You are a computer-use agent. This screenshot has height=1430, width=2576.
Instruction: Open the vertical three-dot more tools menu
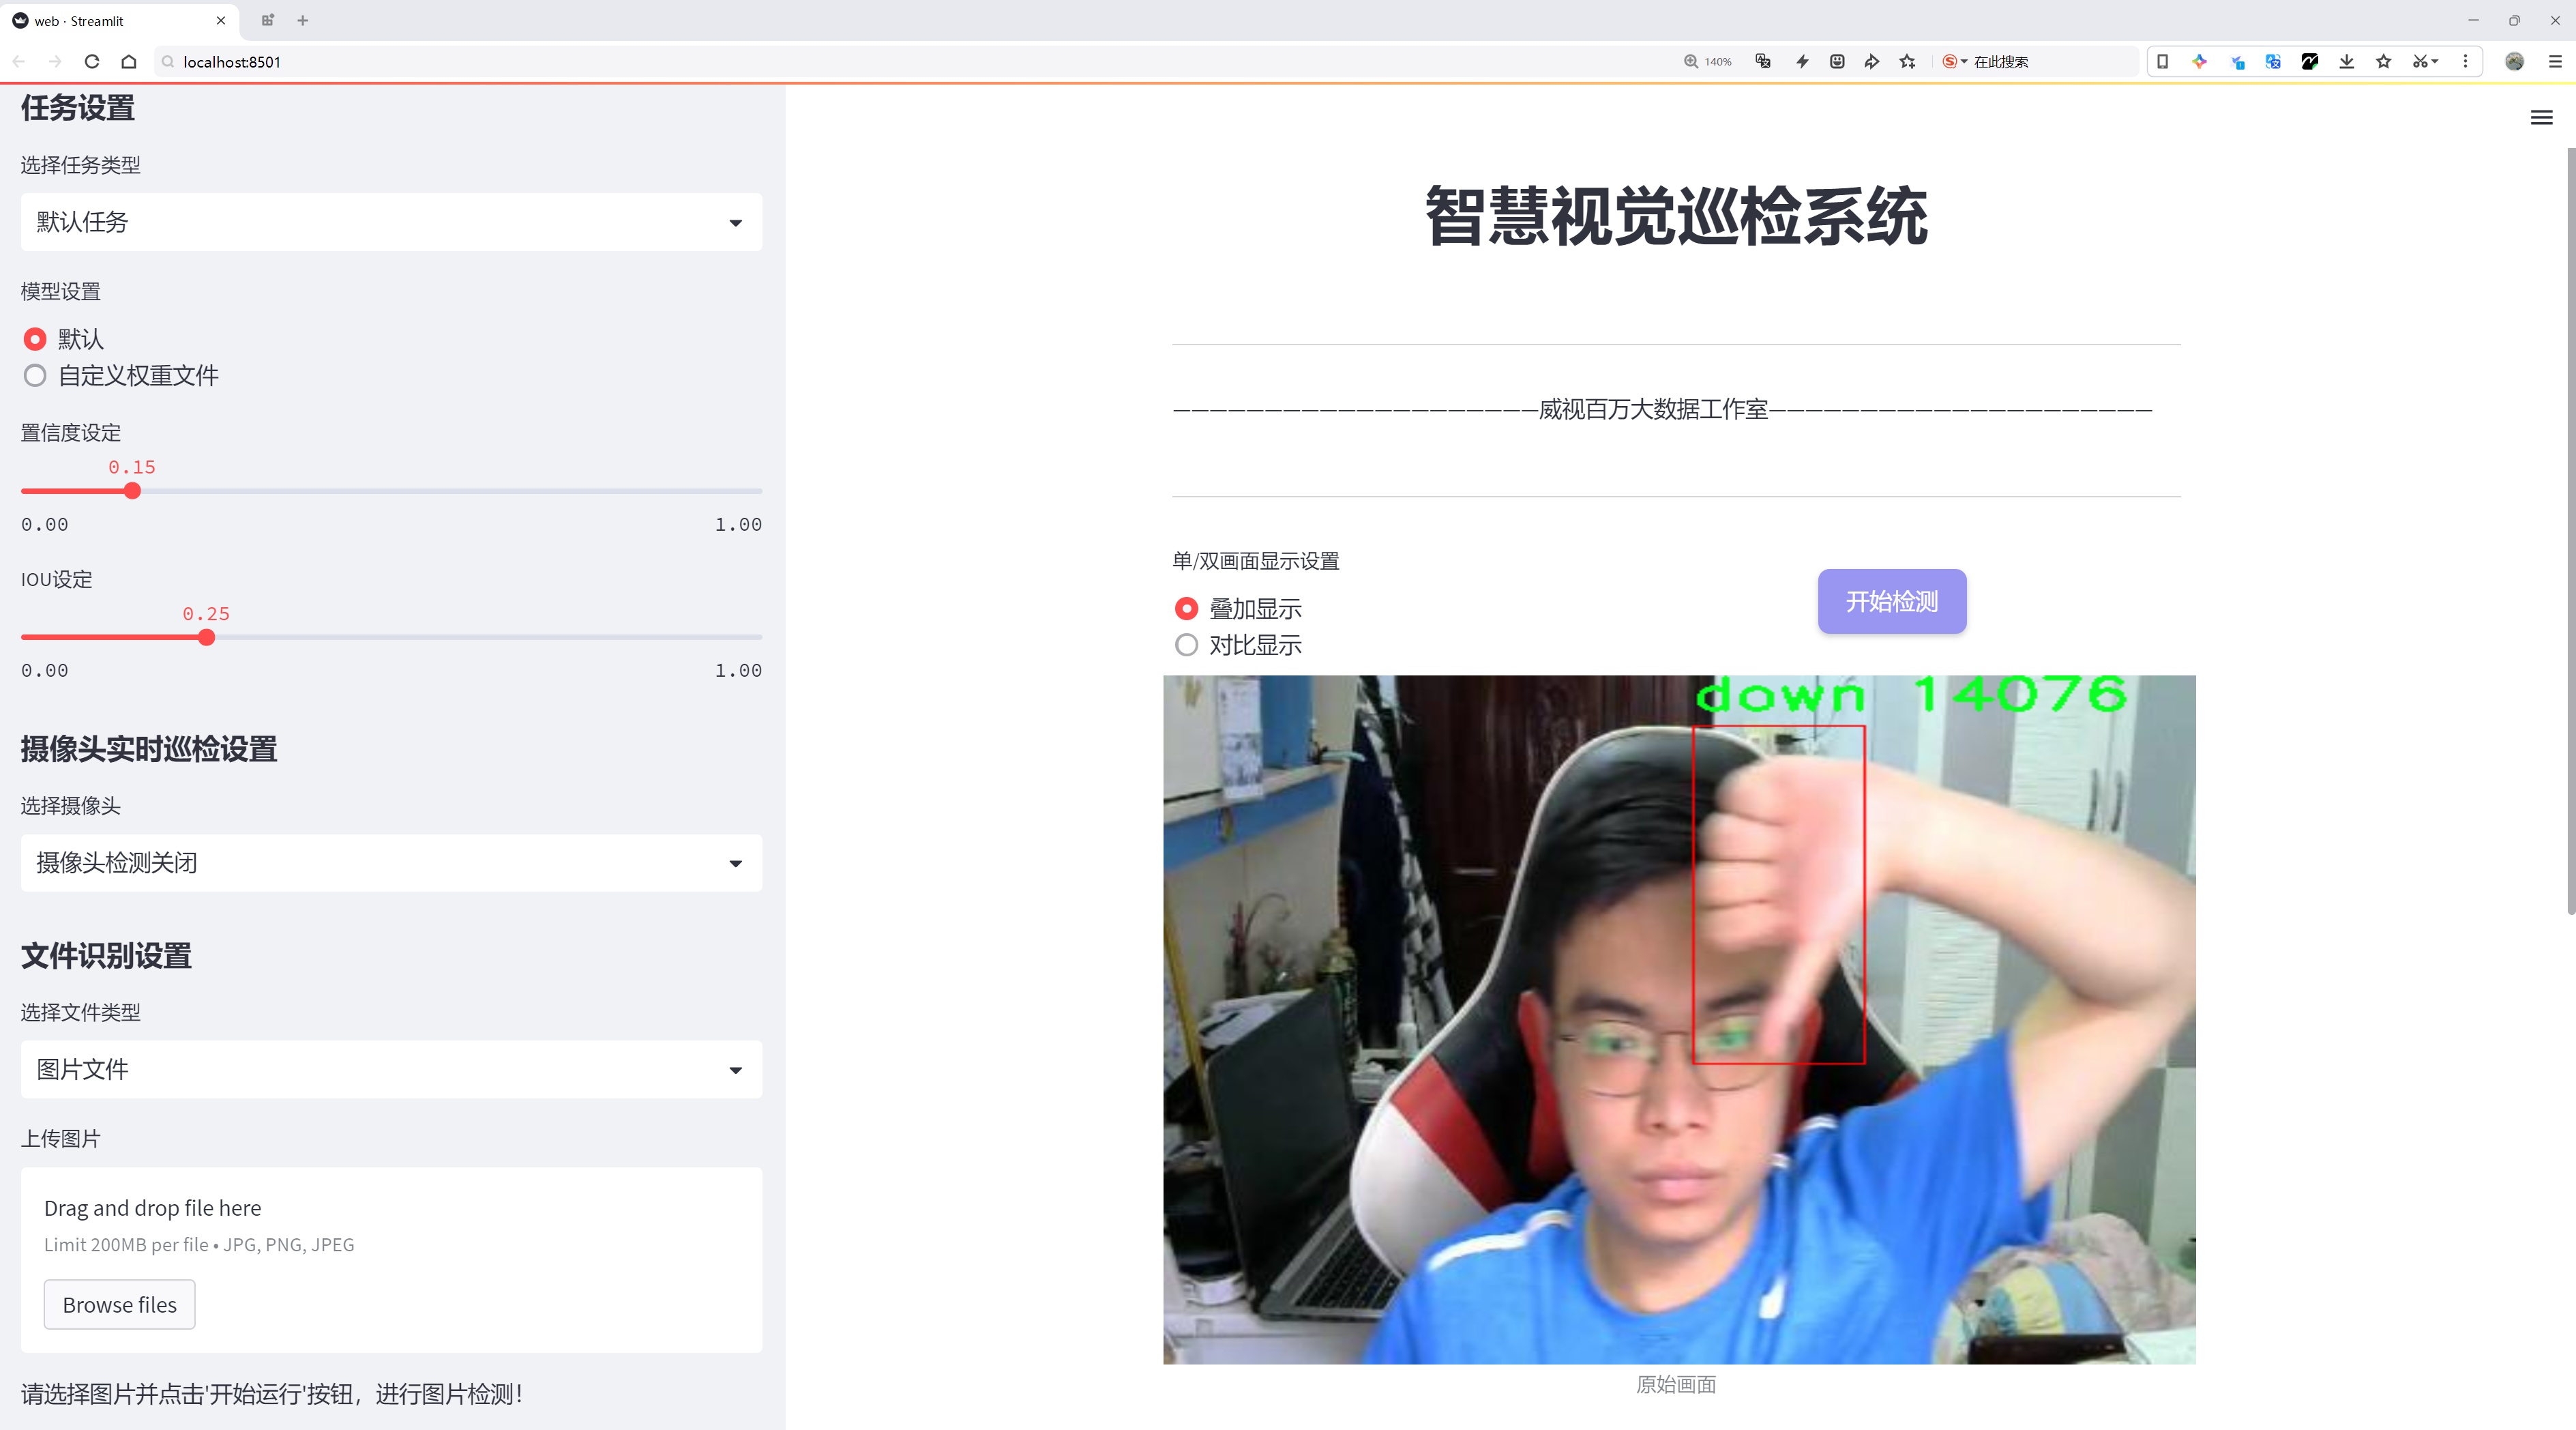tap(2465, 62)
